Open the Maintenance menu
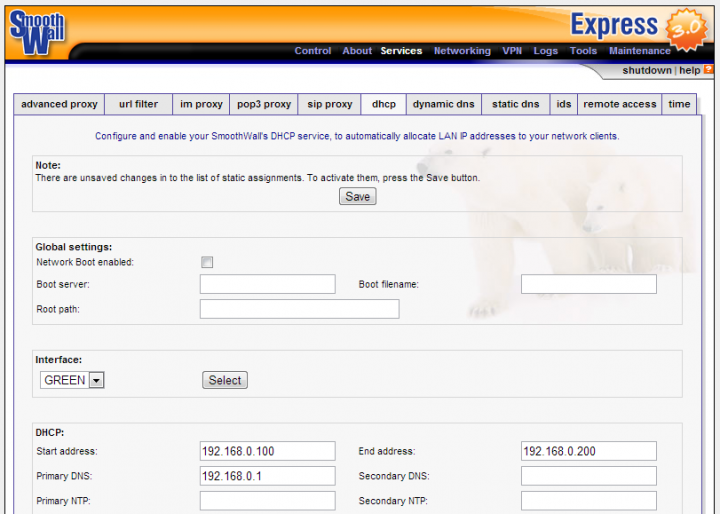Image resolution: width=720 pixels, height=514 pixels. tap(640, 51)
